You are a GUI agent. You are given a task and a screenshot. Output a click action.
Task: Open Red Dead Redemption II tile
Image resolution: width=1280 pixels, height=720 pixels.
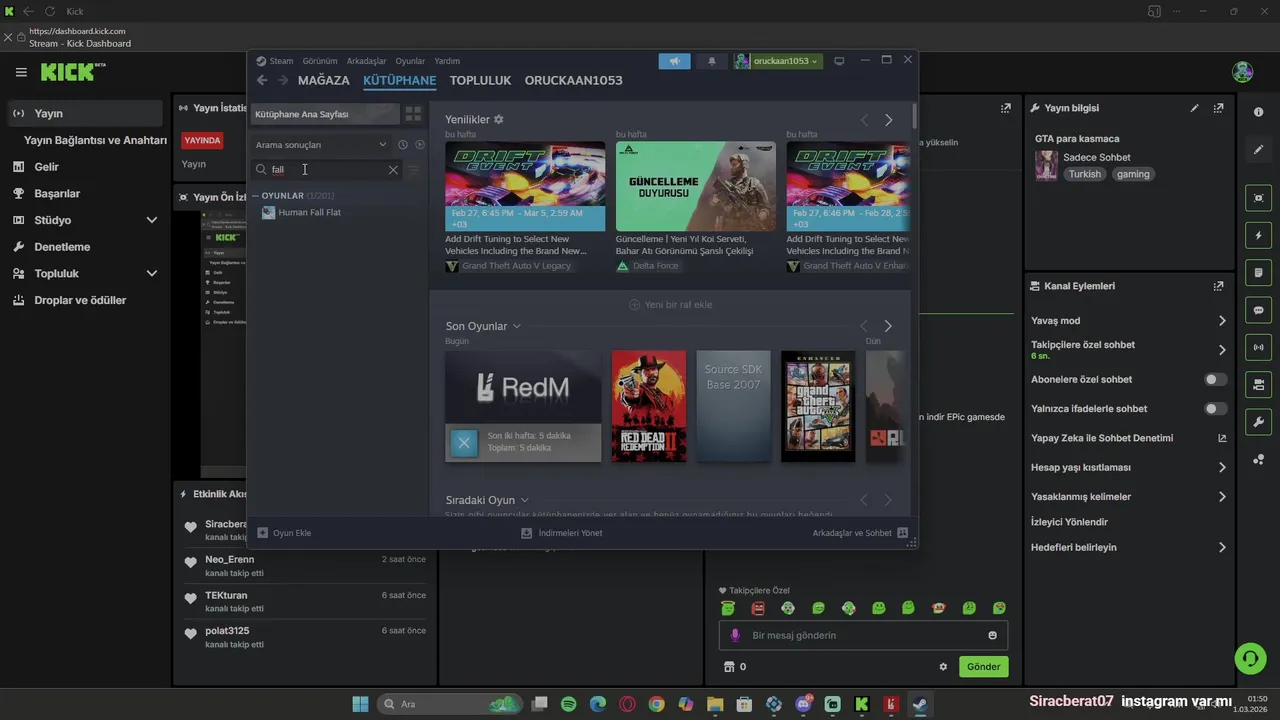(649, 406)
